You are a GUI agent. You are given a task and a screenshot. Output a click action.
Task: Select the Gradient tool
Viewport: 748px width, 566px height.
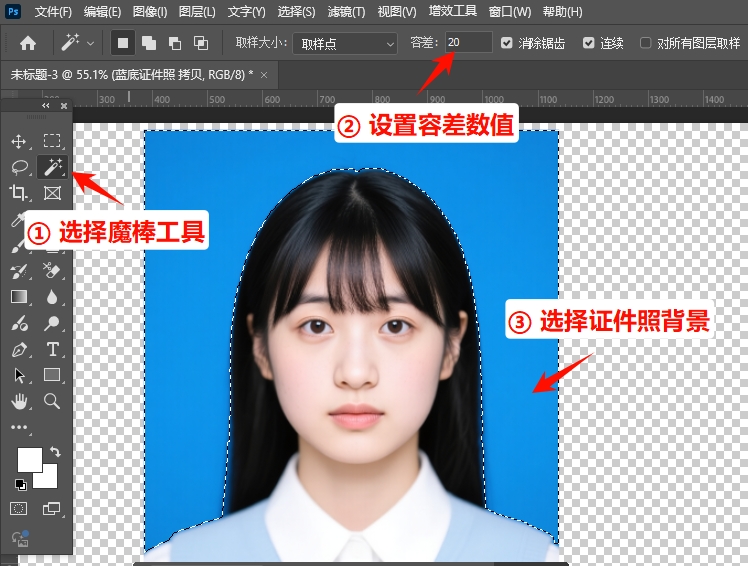tap(19, 297)
